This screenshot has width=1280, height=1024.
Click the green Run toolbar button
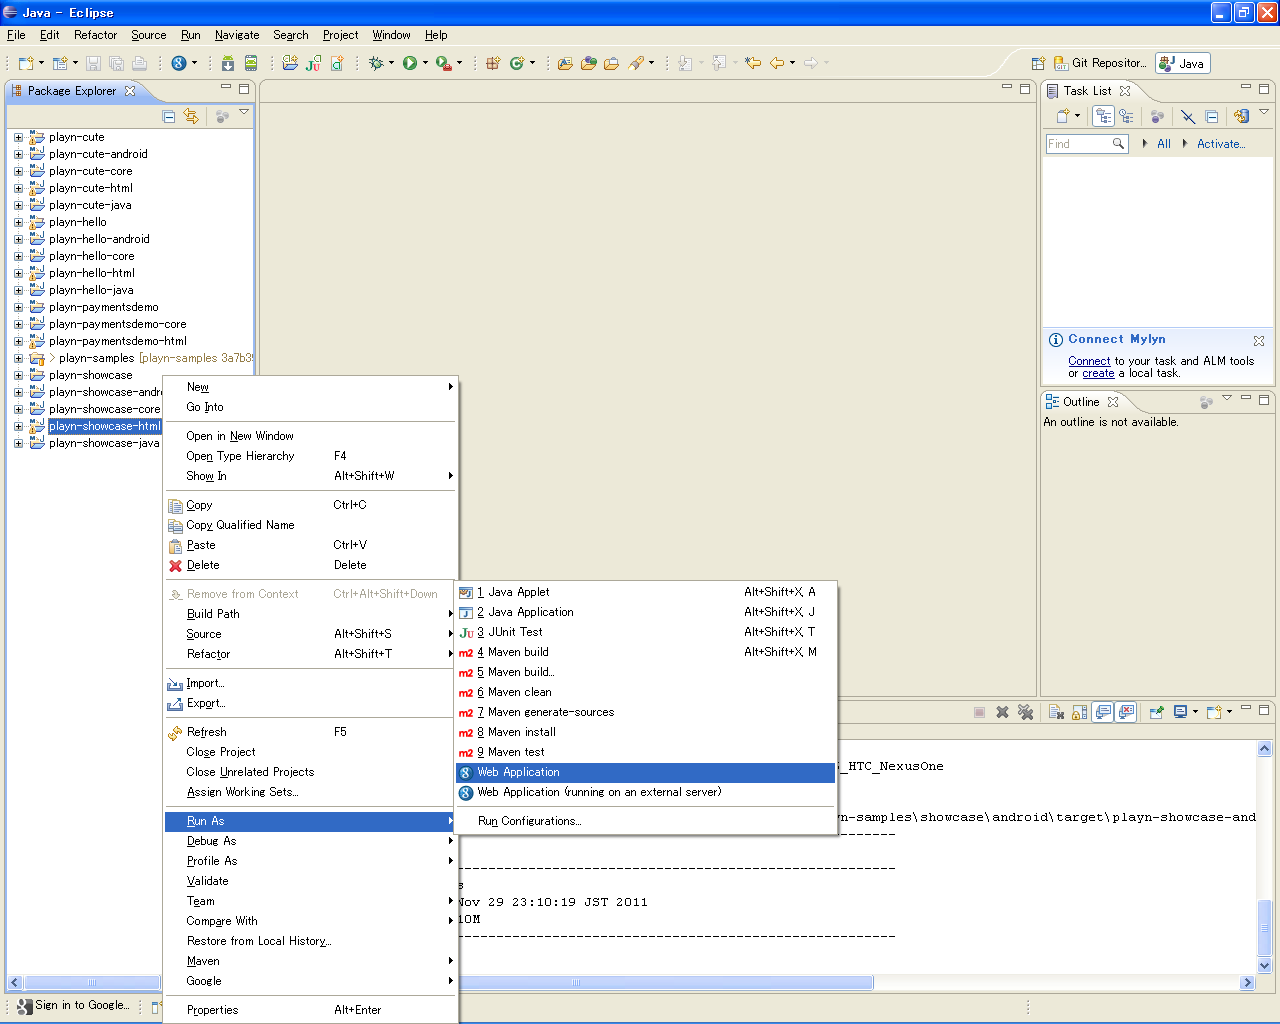410,63
